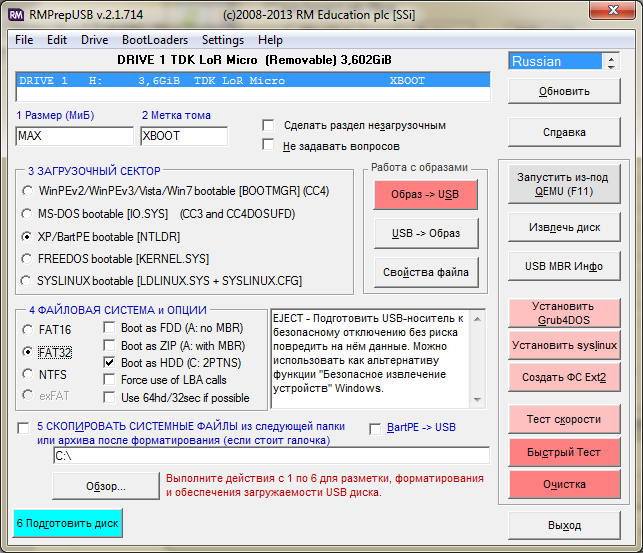Select DRIVE 1 TDK LoR Micro row
This screenshot has height=553, width=643.
click(253, 80)
